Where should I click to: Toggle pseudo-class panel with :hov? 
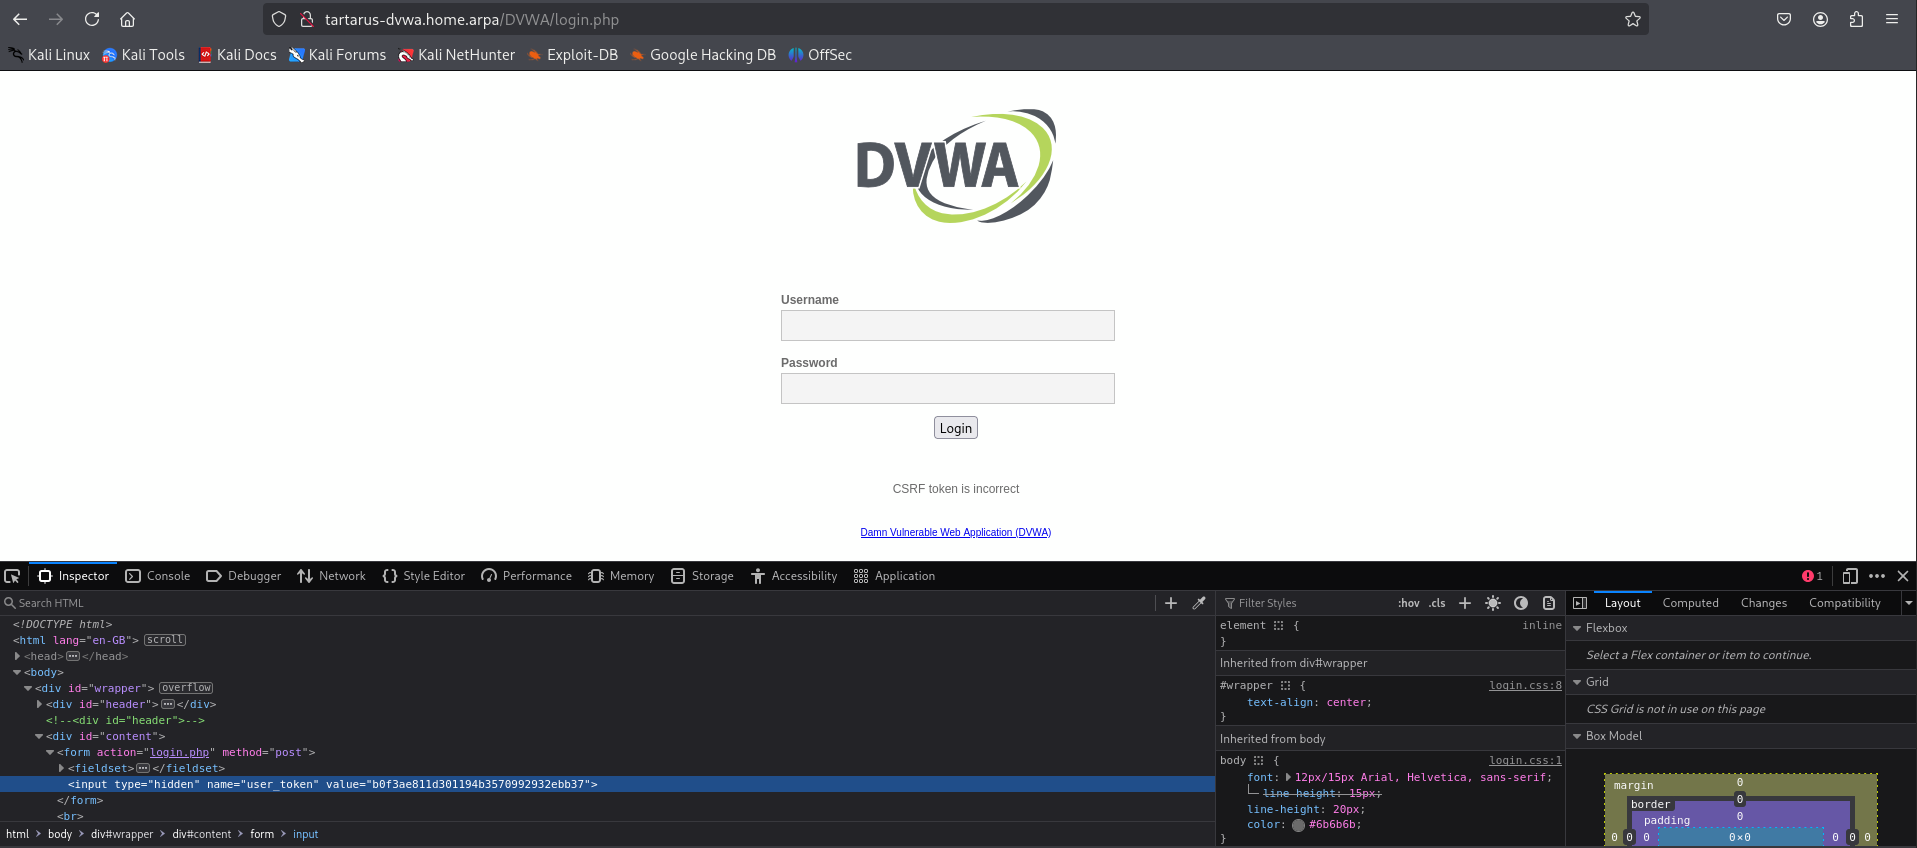pos(1409,603)
